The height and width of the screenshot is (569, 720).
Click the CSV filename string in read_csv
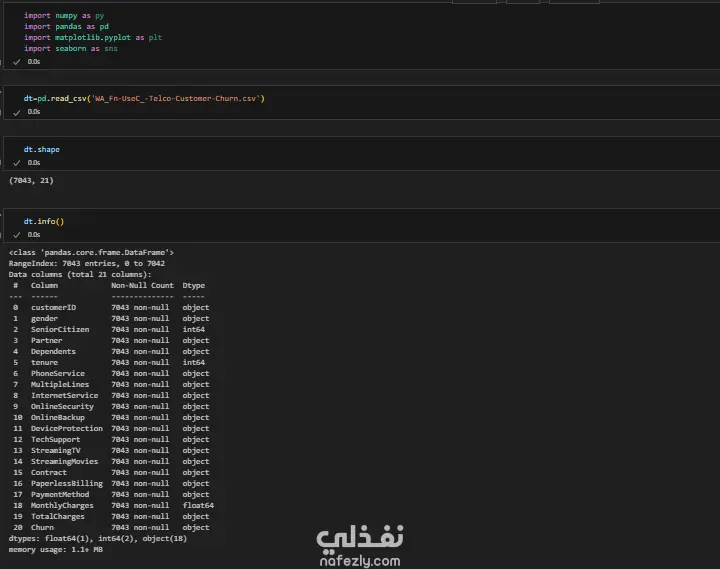pyautogui.click(x=176, y=99)
